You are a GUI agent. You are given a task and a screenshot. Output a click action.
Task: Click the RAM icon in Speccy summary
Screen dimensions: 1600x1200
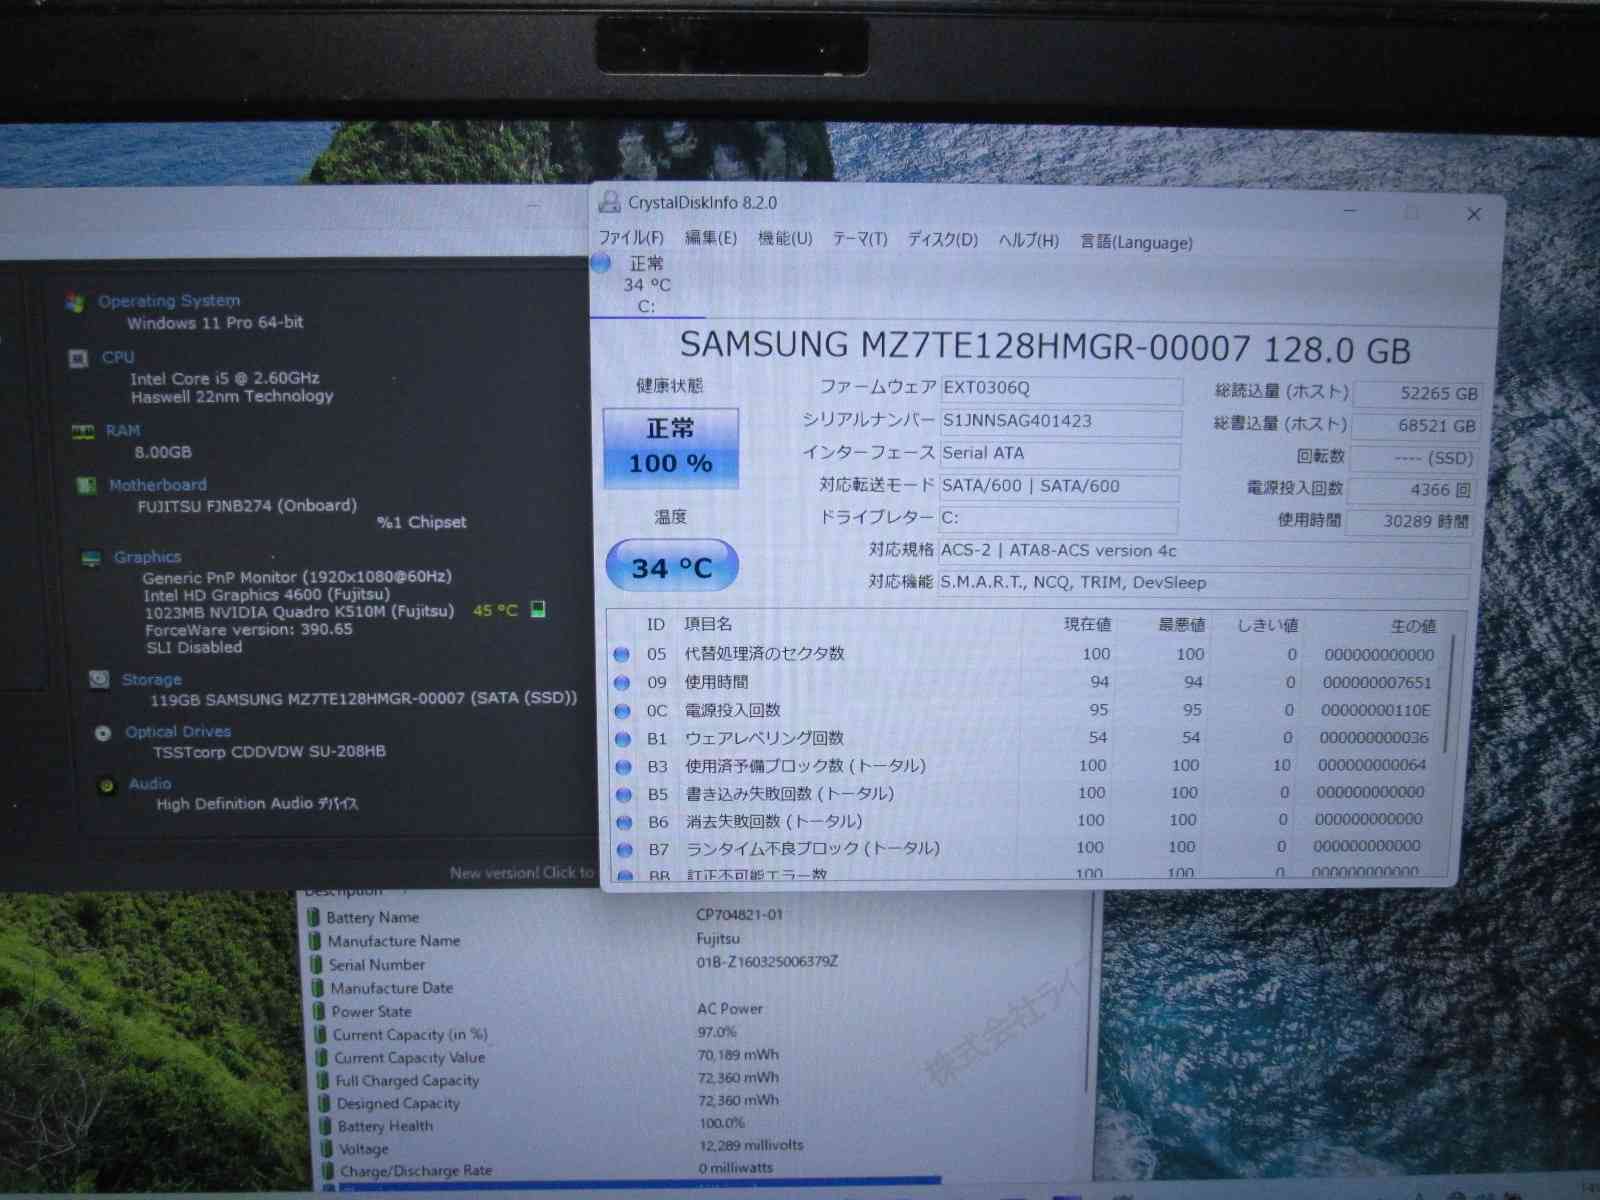[82, 431]
